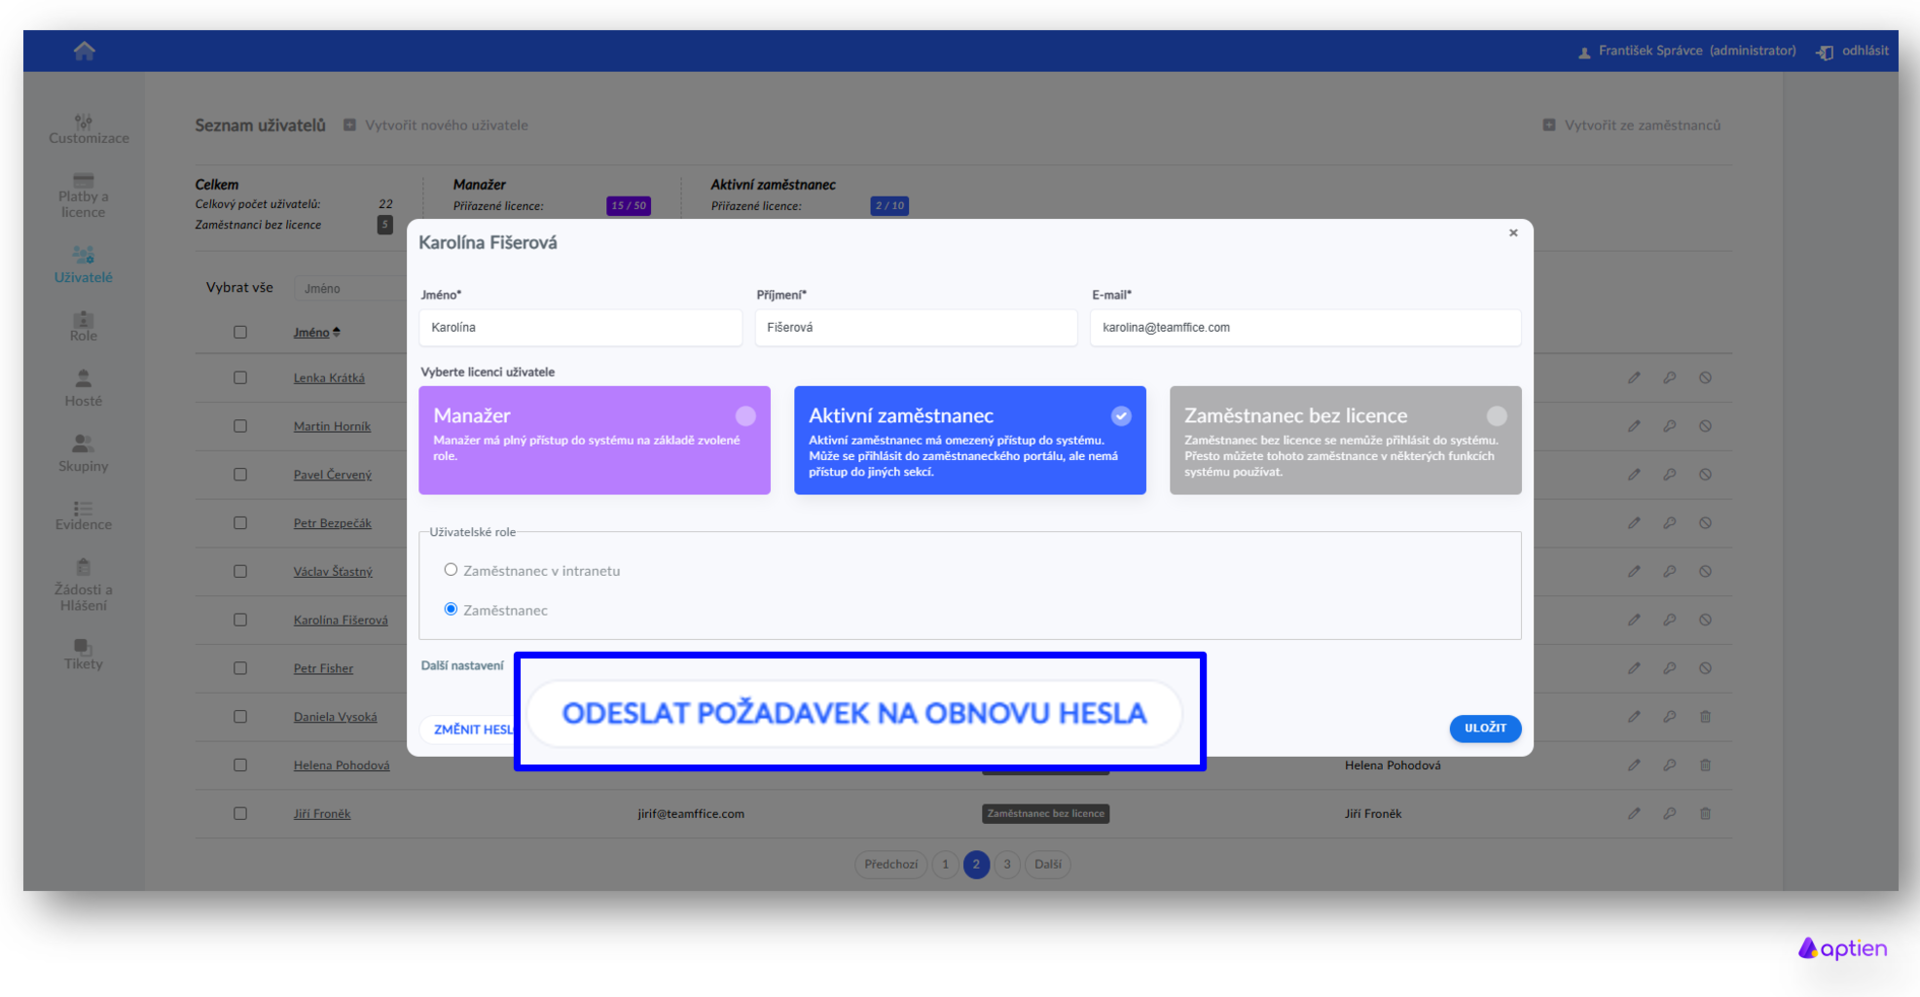The width and height of the screenshot is (1920, 997).
Task: Choose the Manažer licence card
Action: (594, 440)
